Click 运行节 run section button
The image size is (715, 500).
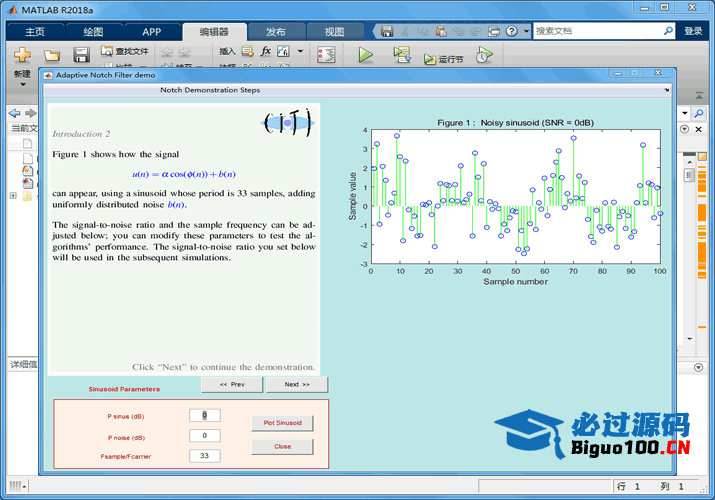pyautogui.click(x=444, y=59)
